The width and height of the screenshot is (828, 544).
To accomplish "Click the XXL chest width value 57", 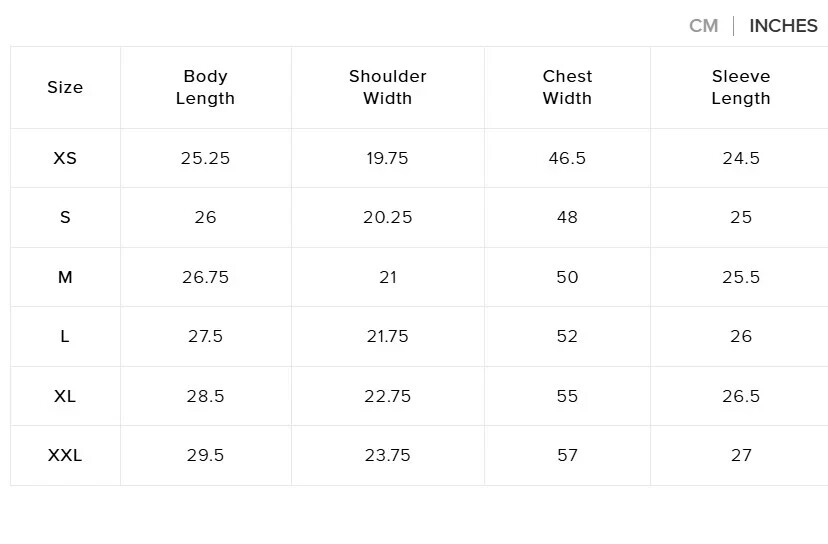I will click(x=567, y=455).
